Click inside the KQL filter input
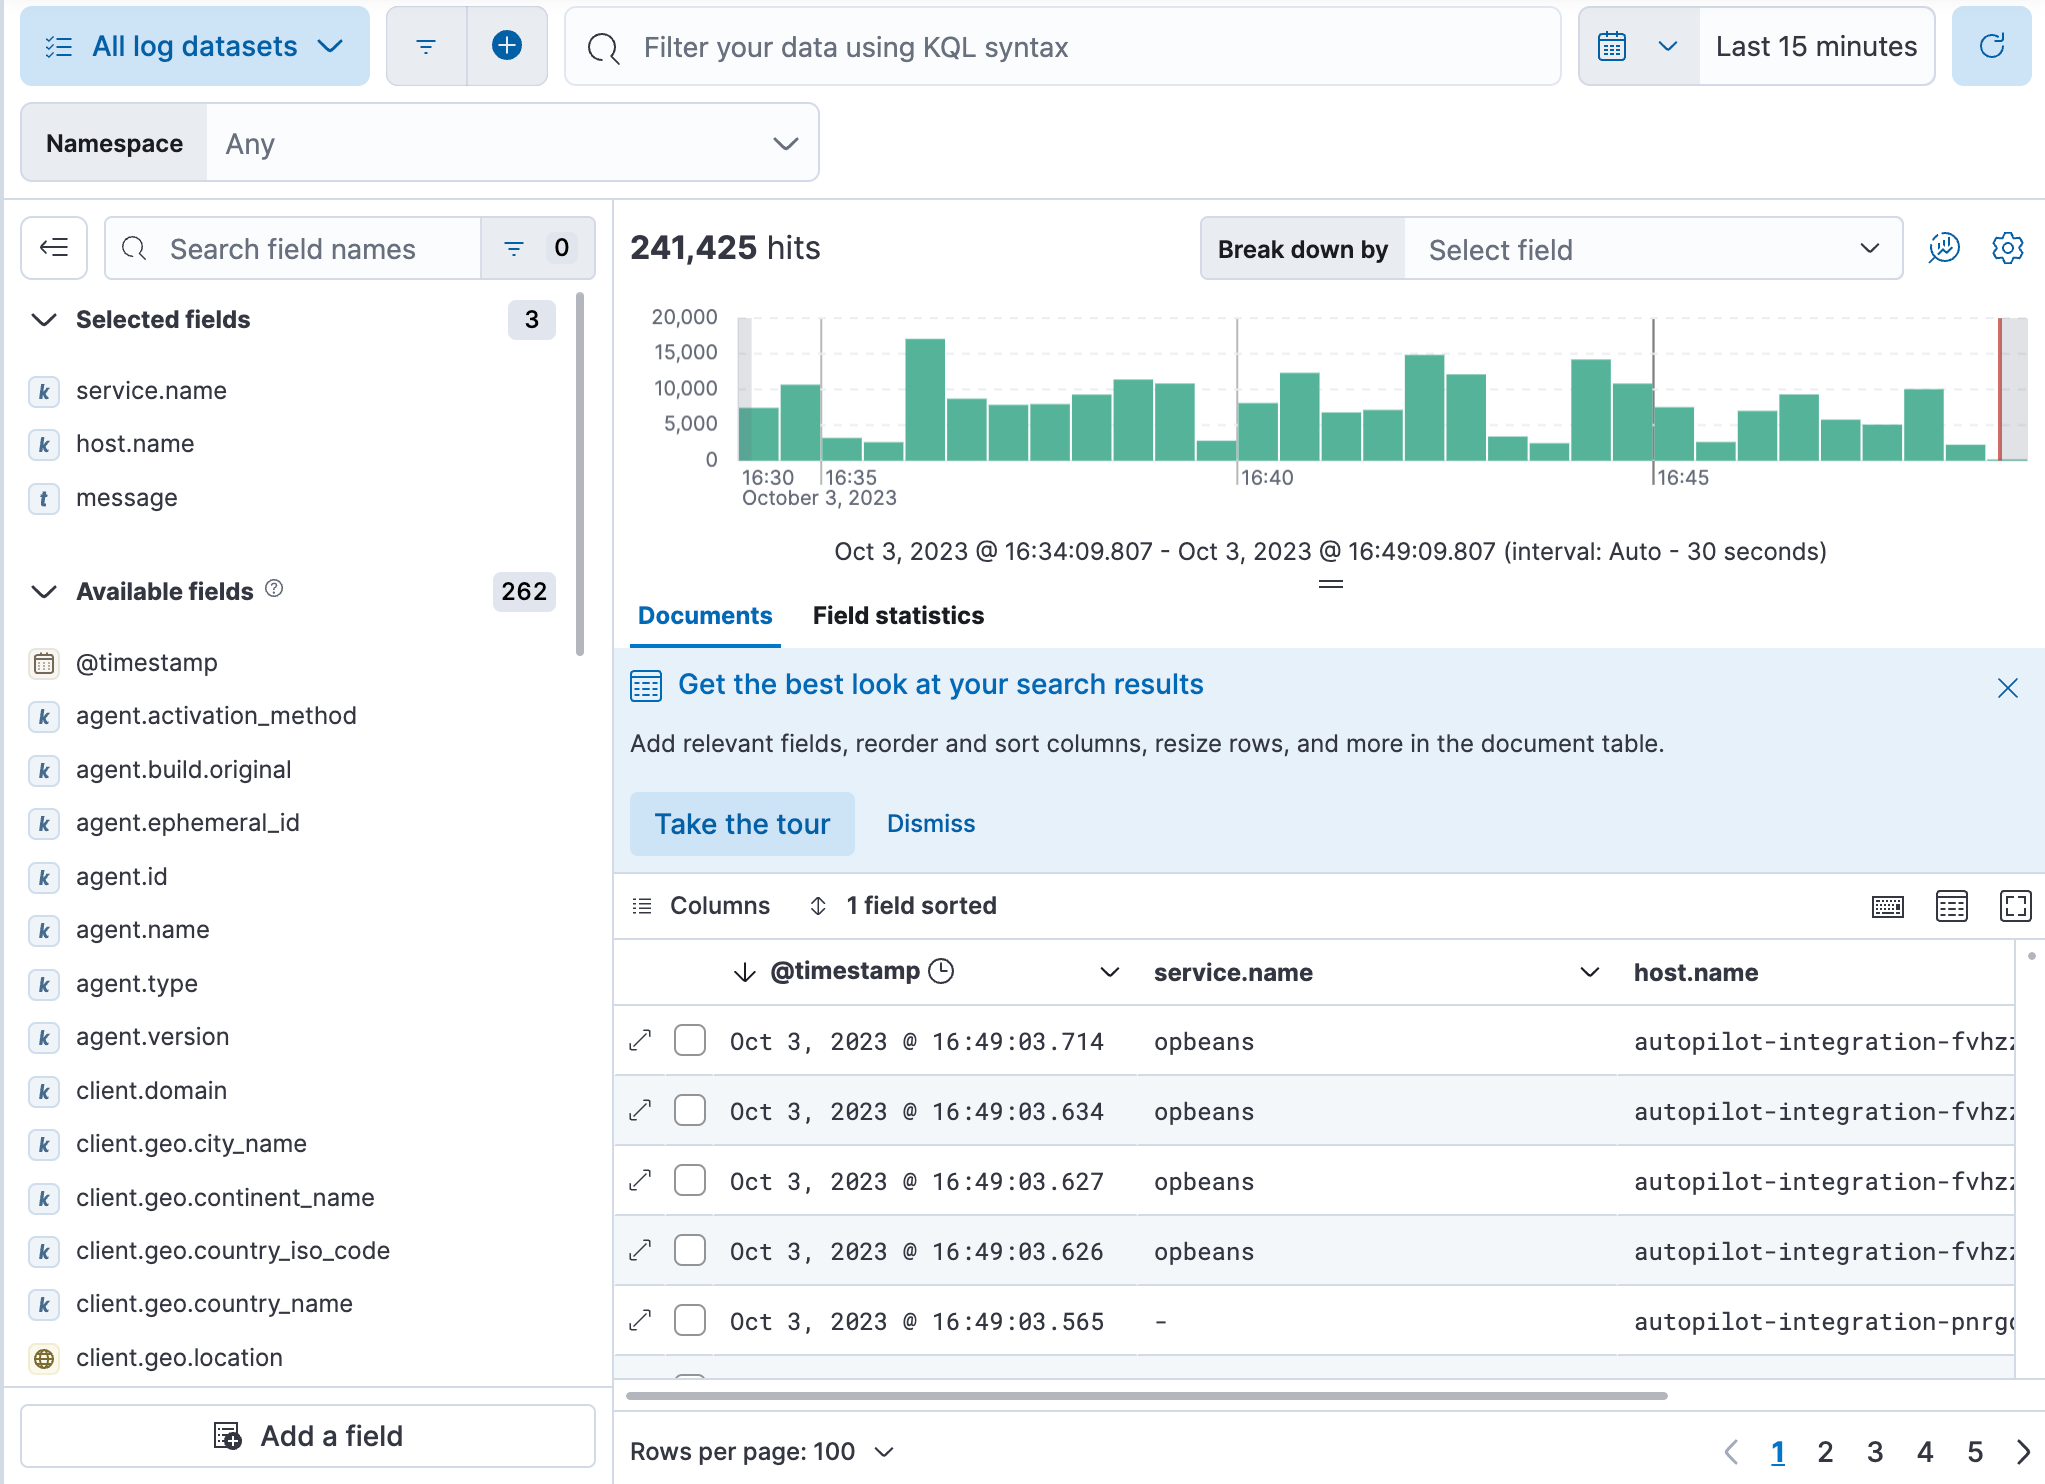2045x1484 pixels. coord(1060,46)
